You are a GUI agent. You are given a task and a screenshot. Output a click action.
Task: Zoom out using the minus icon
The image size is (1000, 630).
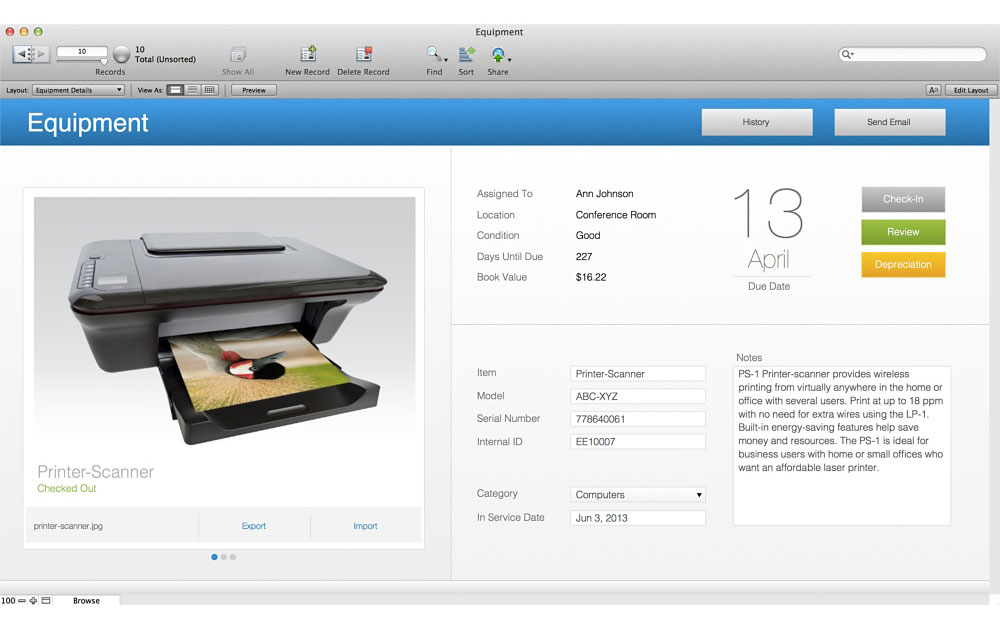22,601
